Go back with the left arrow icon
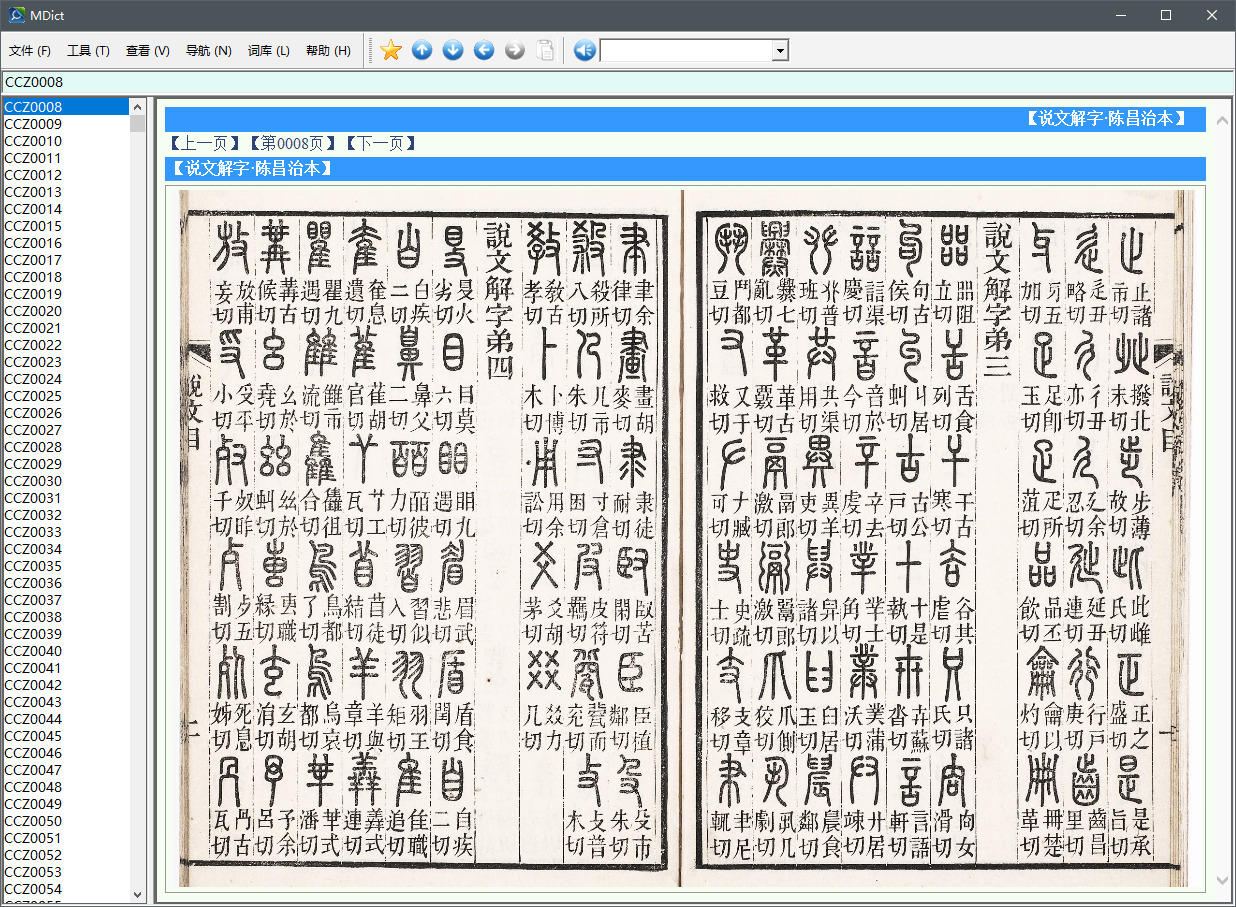This screenshot has height=907, width=1236. 484,50
